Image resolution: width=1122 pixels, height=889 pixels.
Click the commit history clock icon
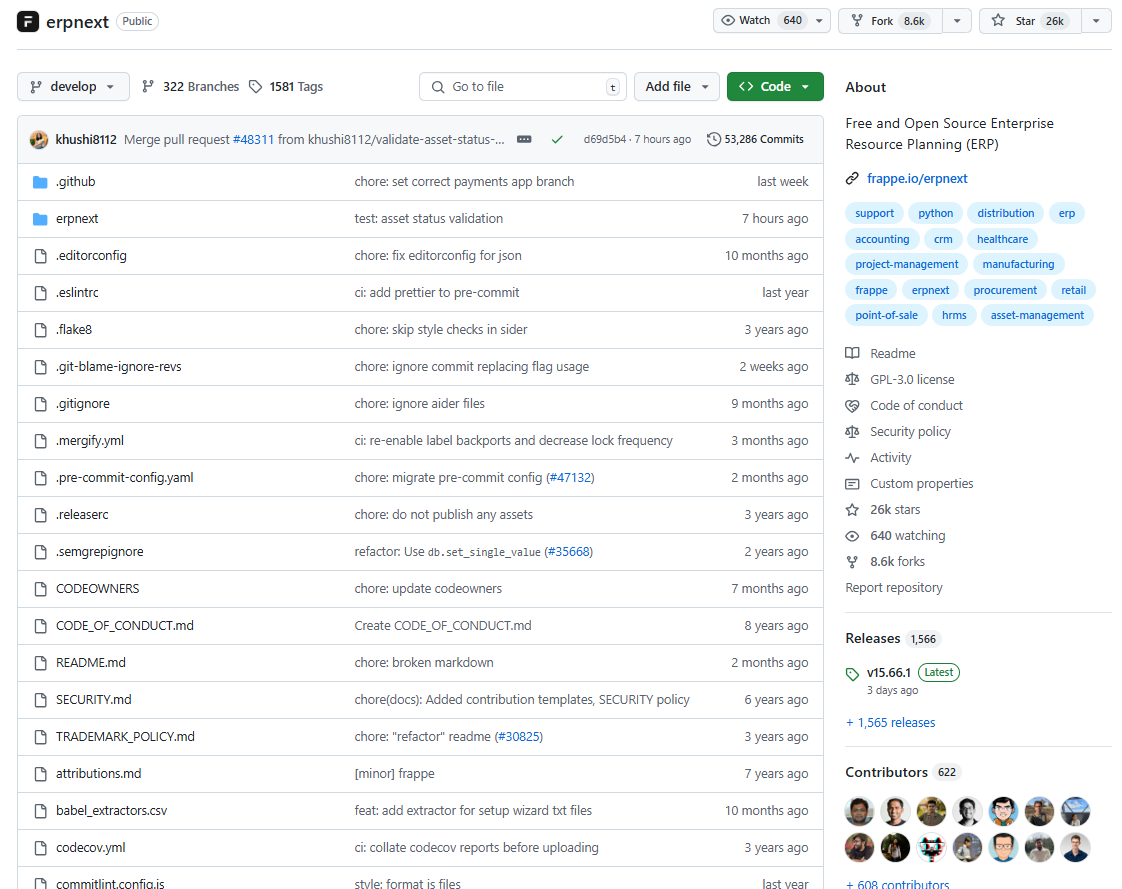(713, 140)
